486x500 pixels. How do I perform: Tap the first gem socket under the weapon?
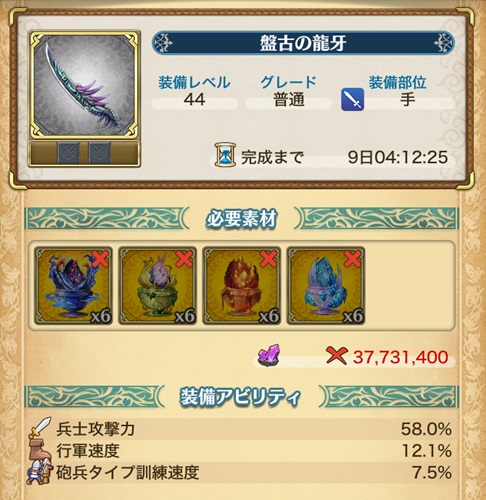(68, 153)
